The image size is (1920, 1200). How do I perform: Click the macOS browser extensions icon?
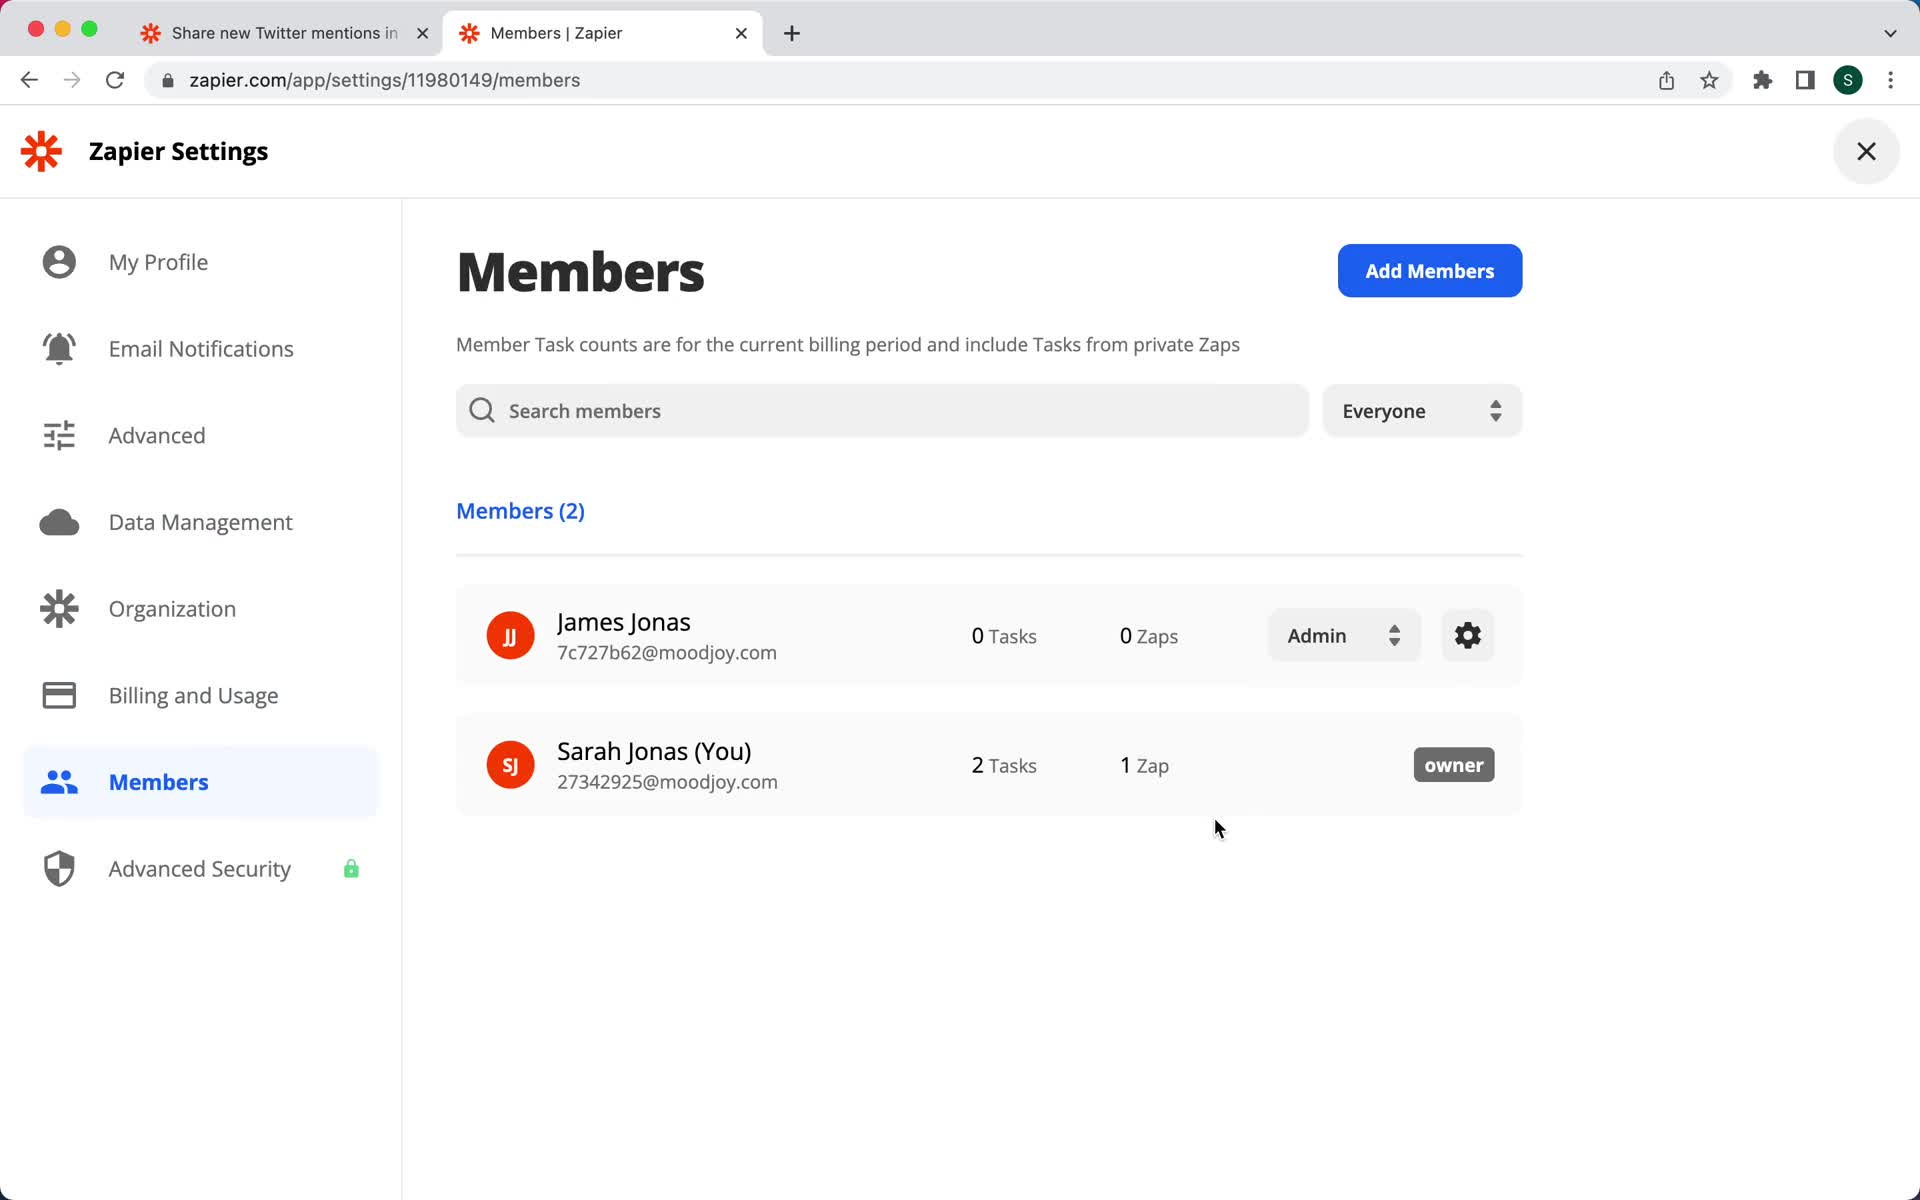[1764, 80]
